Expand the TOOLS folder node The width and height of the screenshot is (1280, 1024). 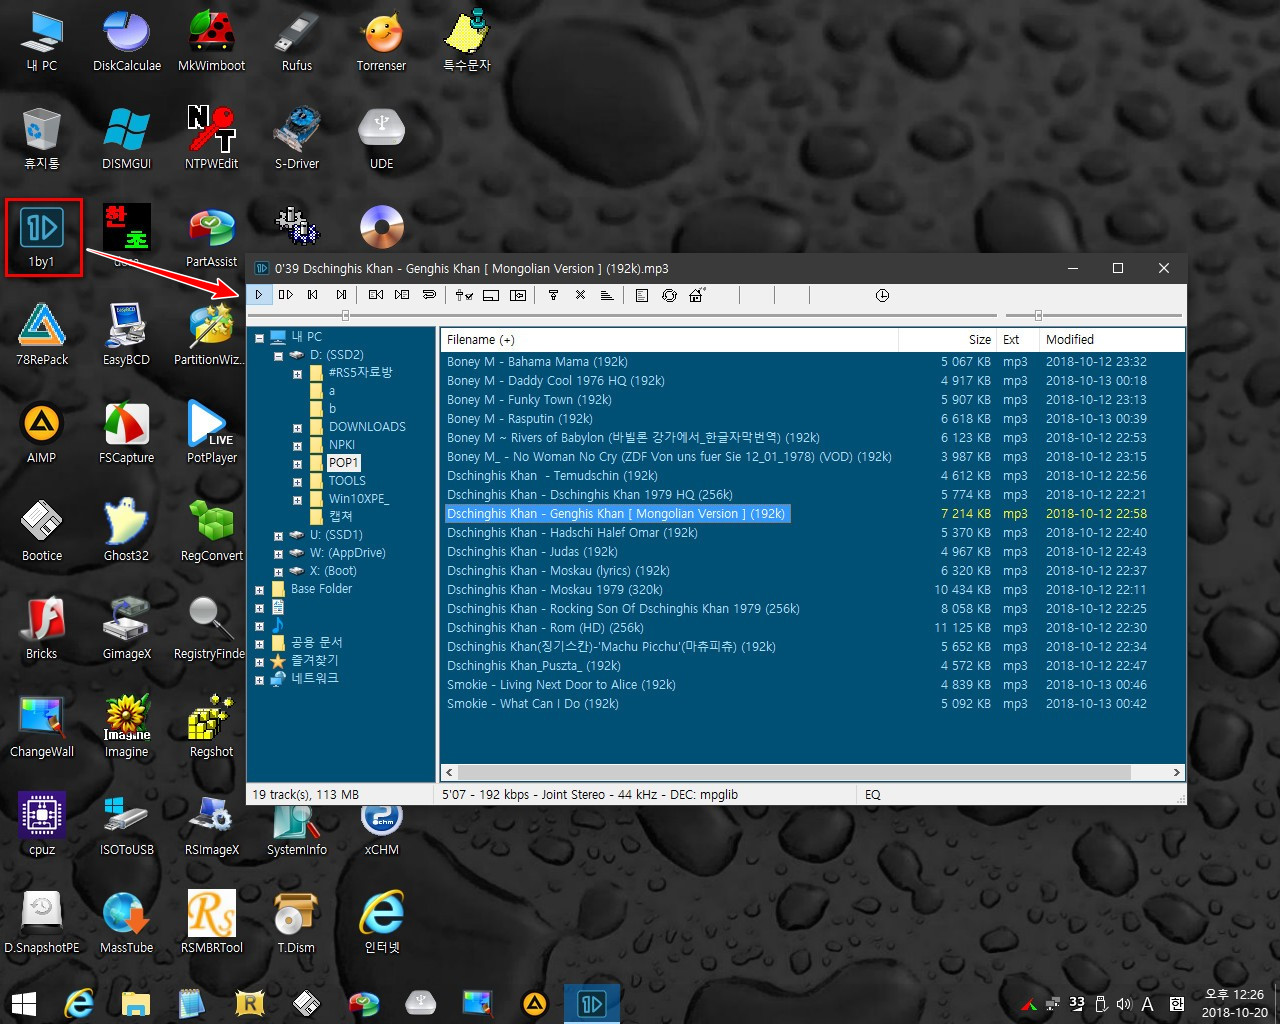pos(297,481)
